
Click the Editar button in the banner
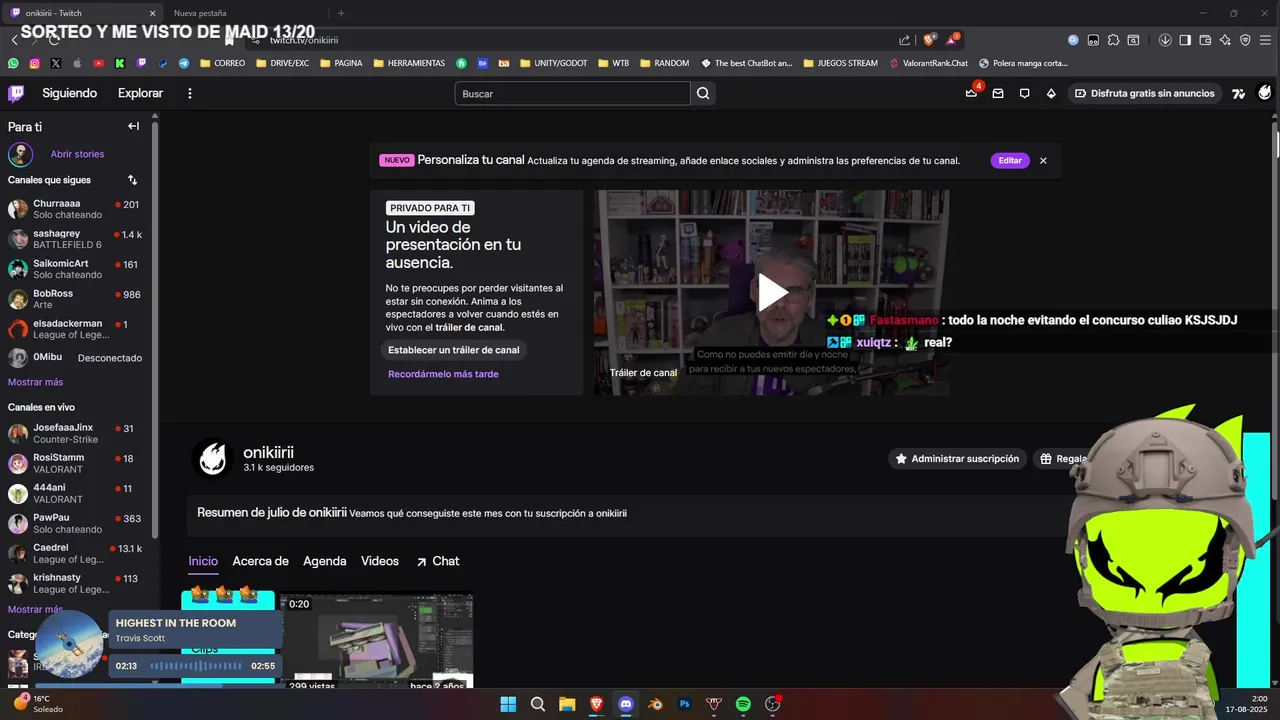tap(1010, 160)
